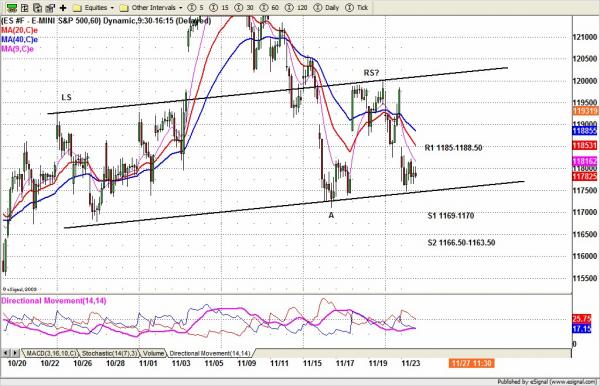Click the page refresh icon in toolbar
The height and width of the screenshot is (386, 600).
37,7
